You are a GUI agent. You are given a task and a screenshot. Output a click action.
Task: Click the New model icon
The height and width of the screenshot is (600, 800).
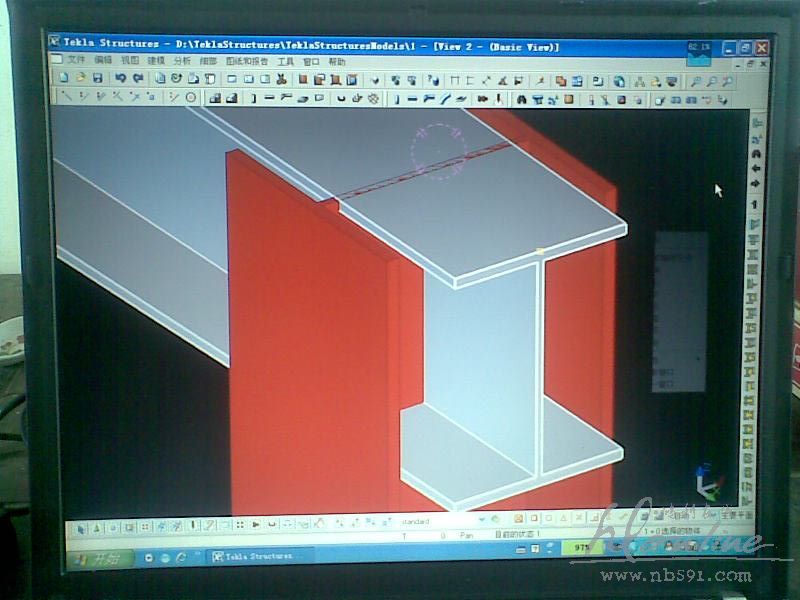point(63,78)
